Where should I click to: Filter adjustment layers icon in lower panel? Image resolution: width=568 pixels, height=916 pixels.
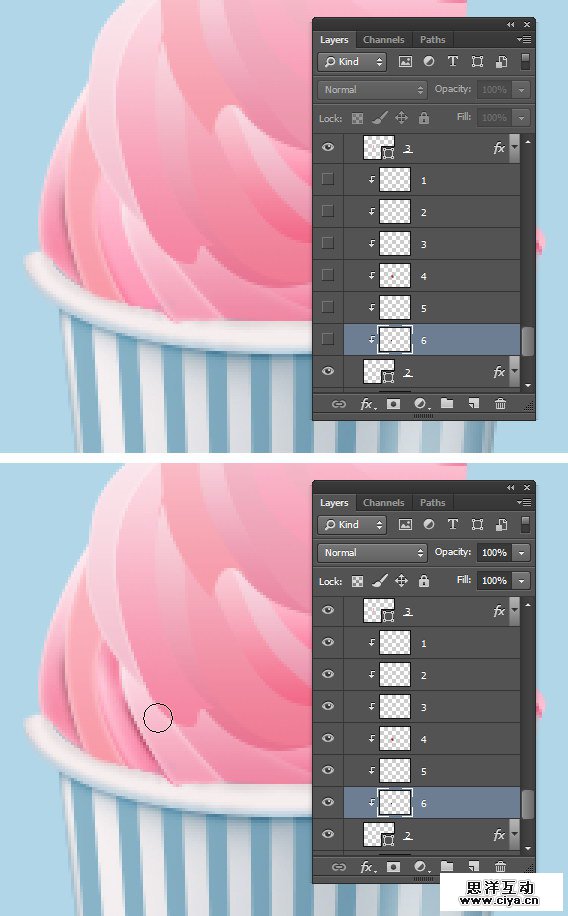point(429,524)
